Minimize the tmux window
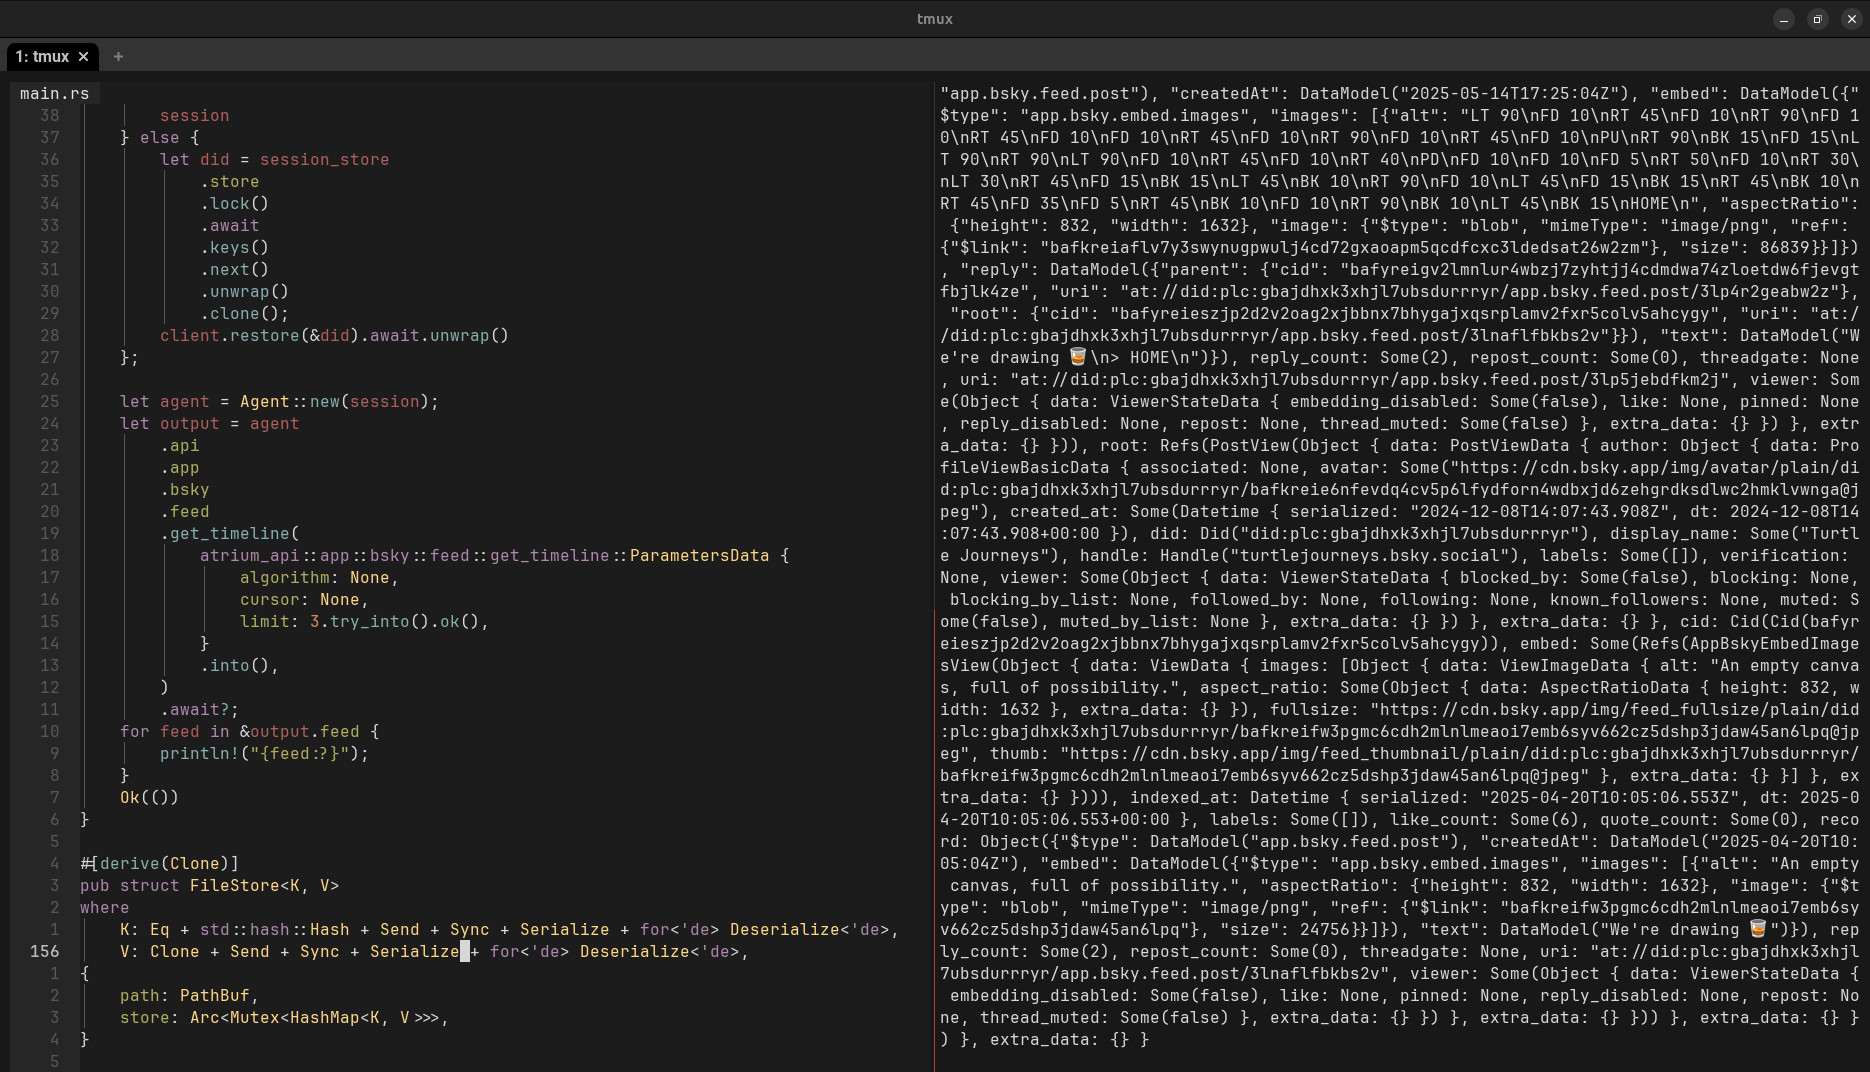This screenshot has height=1072, width=1870. (x=1784, y=19)
